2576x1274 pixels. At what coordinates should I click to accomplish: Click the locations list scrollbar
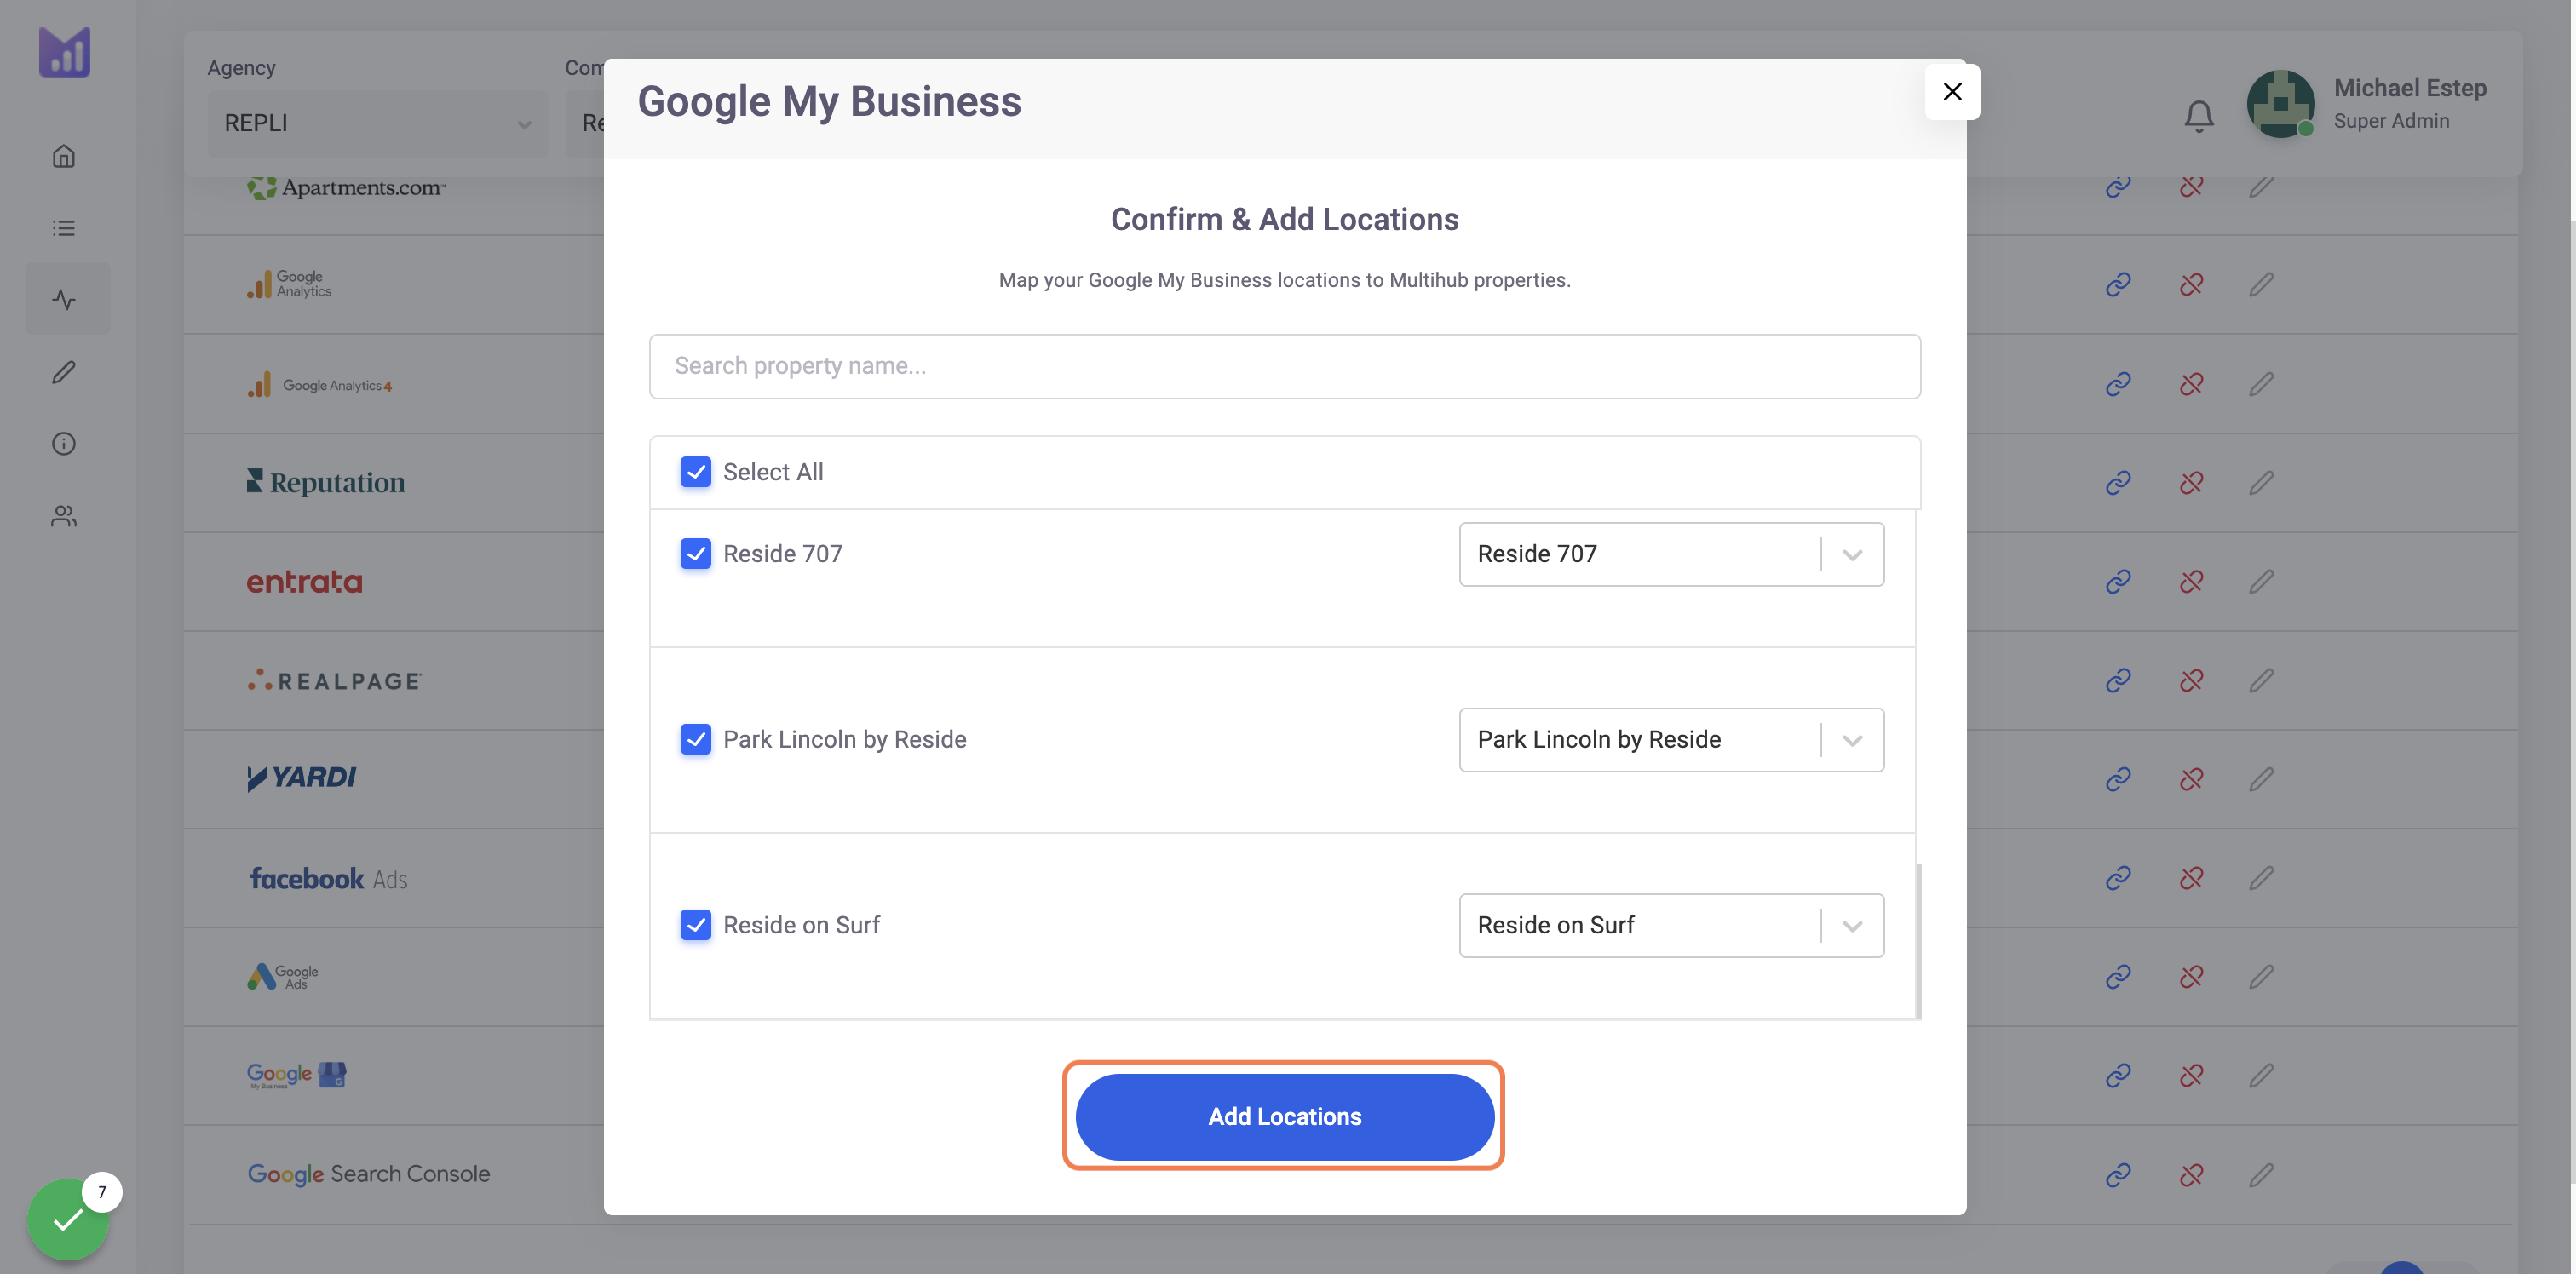click(1918, 940)
